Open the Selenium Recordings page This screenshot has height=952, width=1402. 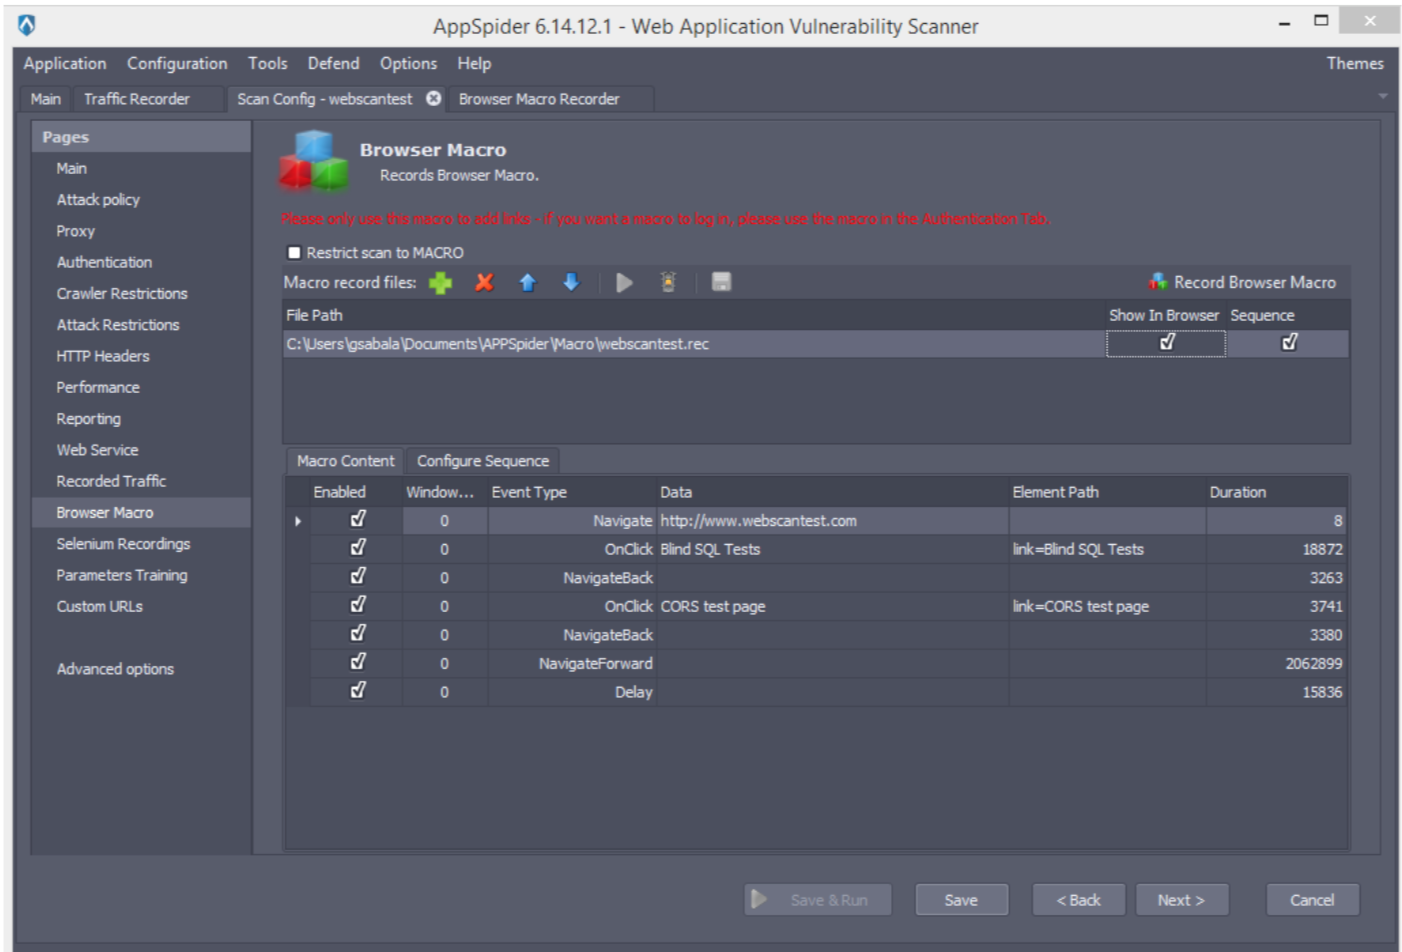123,544
